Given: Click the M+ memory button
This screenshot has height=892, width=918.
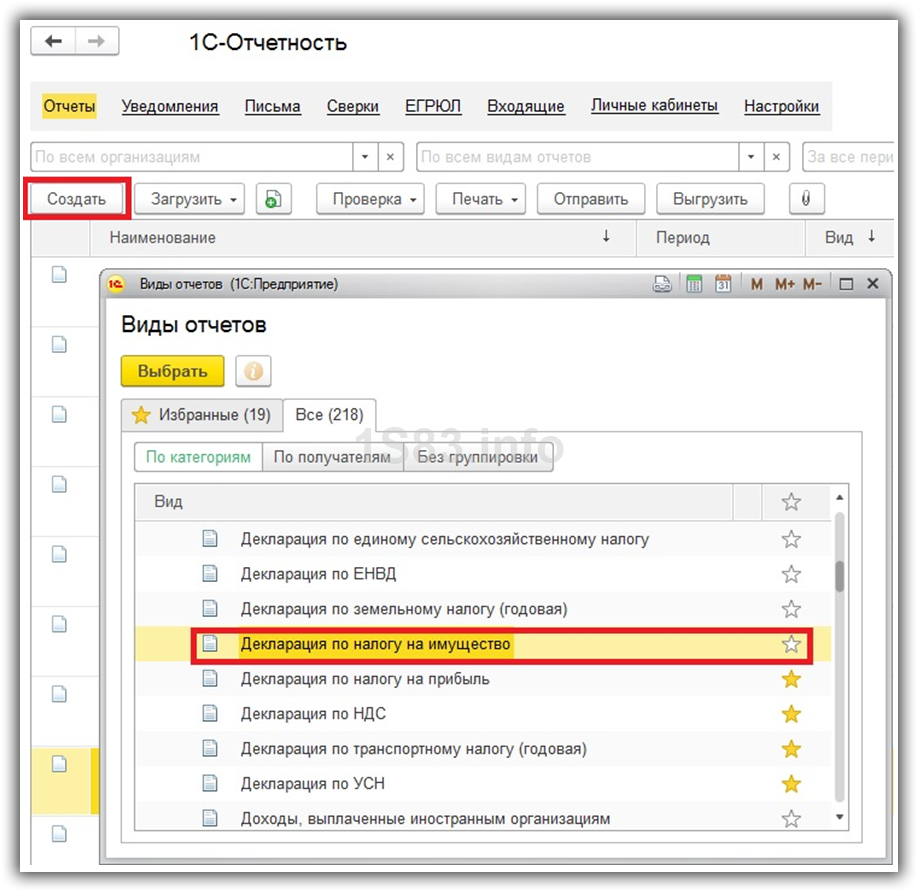Looking at the screenshot, I should click(x=785, y=284).
